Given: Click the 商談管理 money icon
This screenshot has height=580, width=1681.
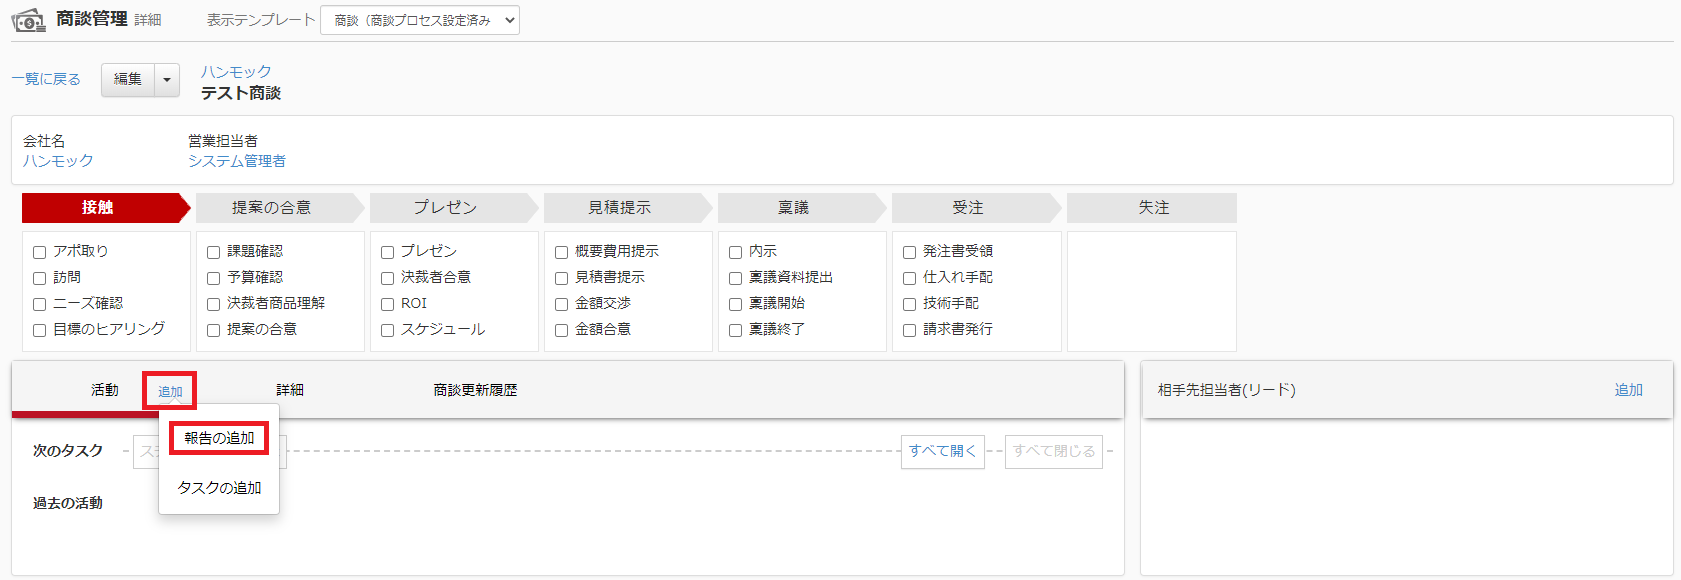Looking at the screenshot, I should click(29, 20).
